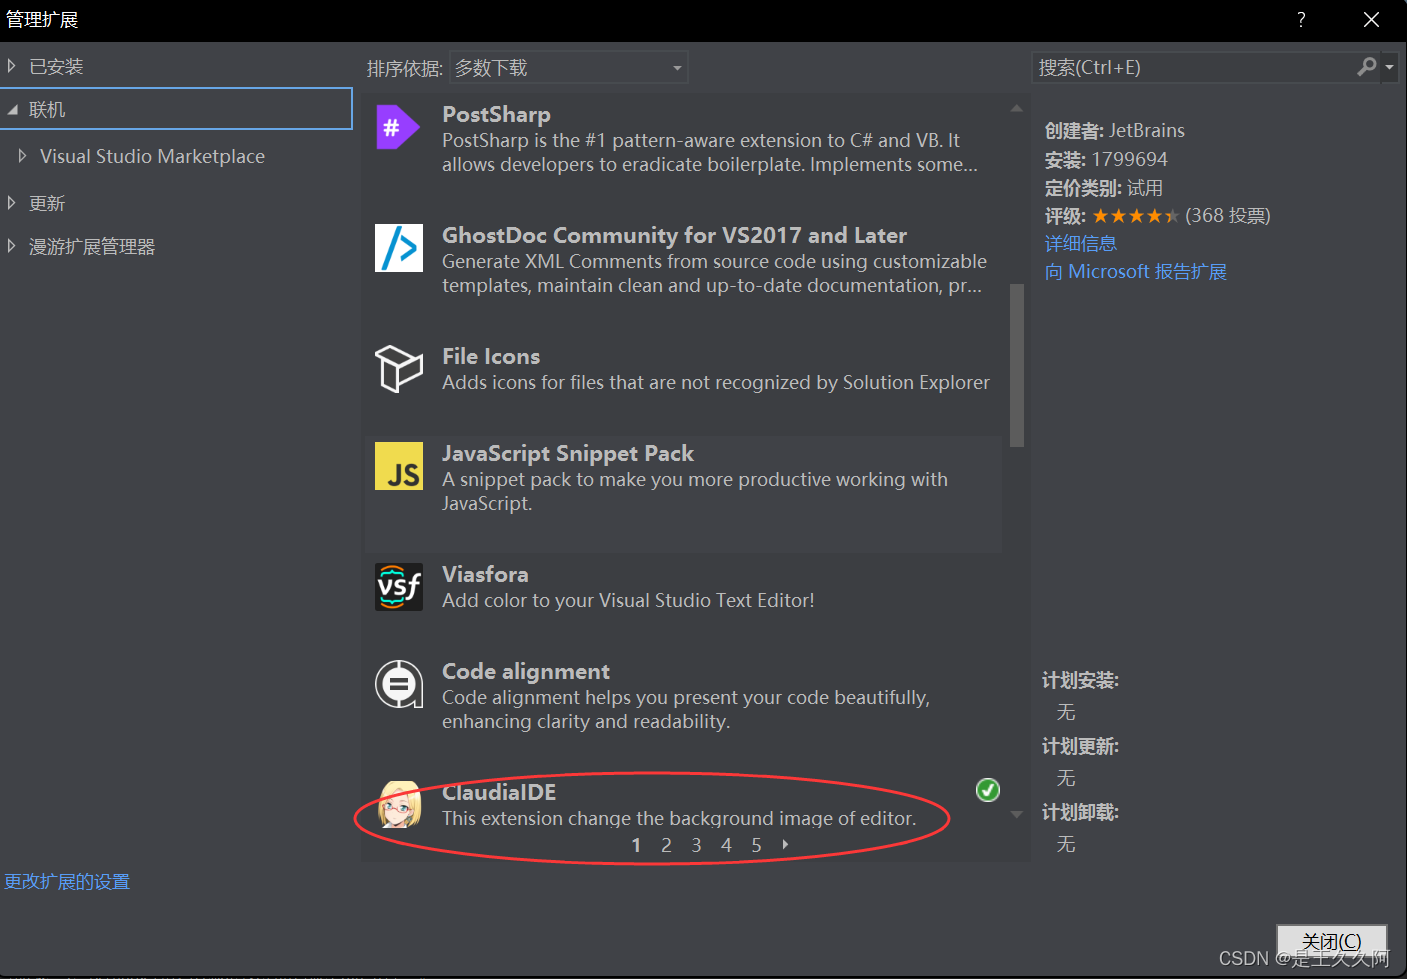Click the search magnifier icon

(x=1367, y=67)
